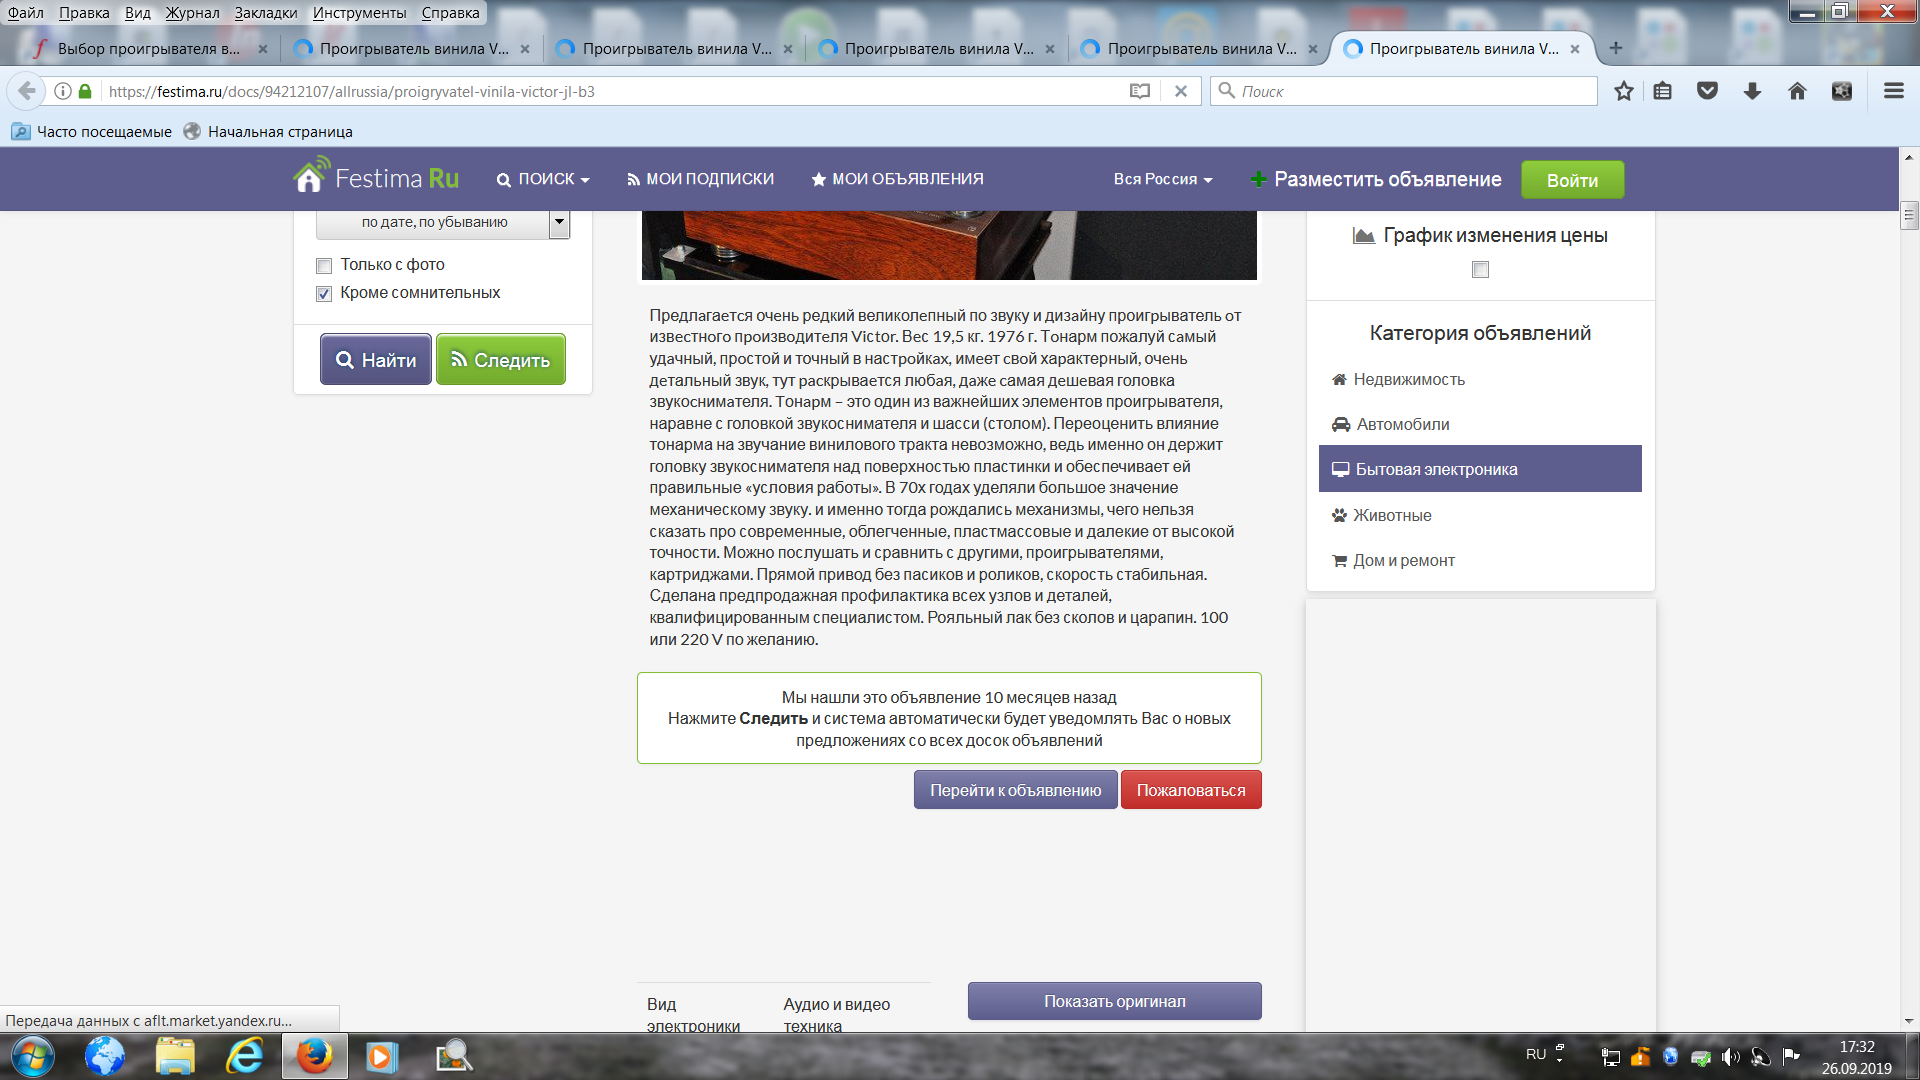The height and width of the screenshot is (1080, 1920).
Task: Toggle reader view icon in address bar
Action: [1139, 91]
